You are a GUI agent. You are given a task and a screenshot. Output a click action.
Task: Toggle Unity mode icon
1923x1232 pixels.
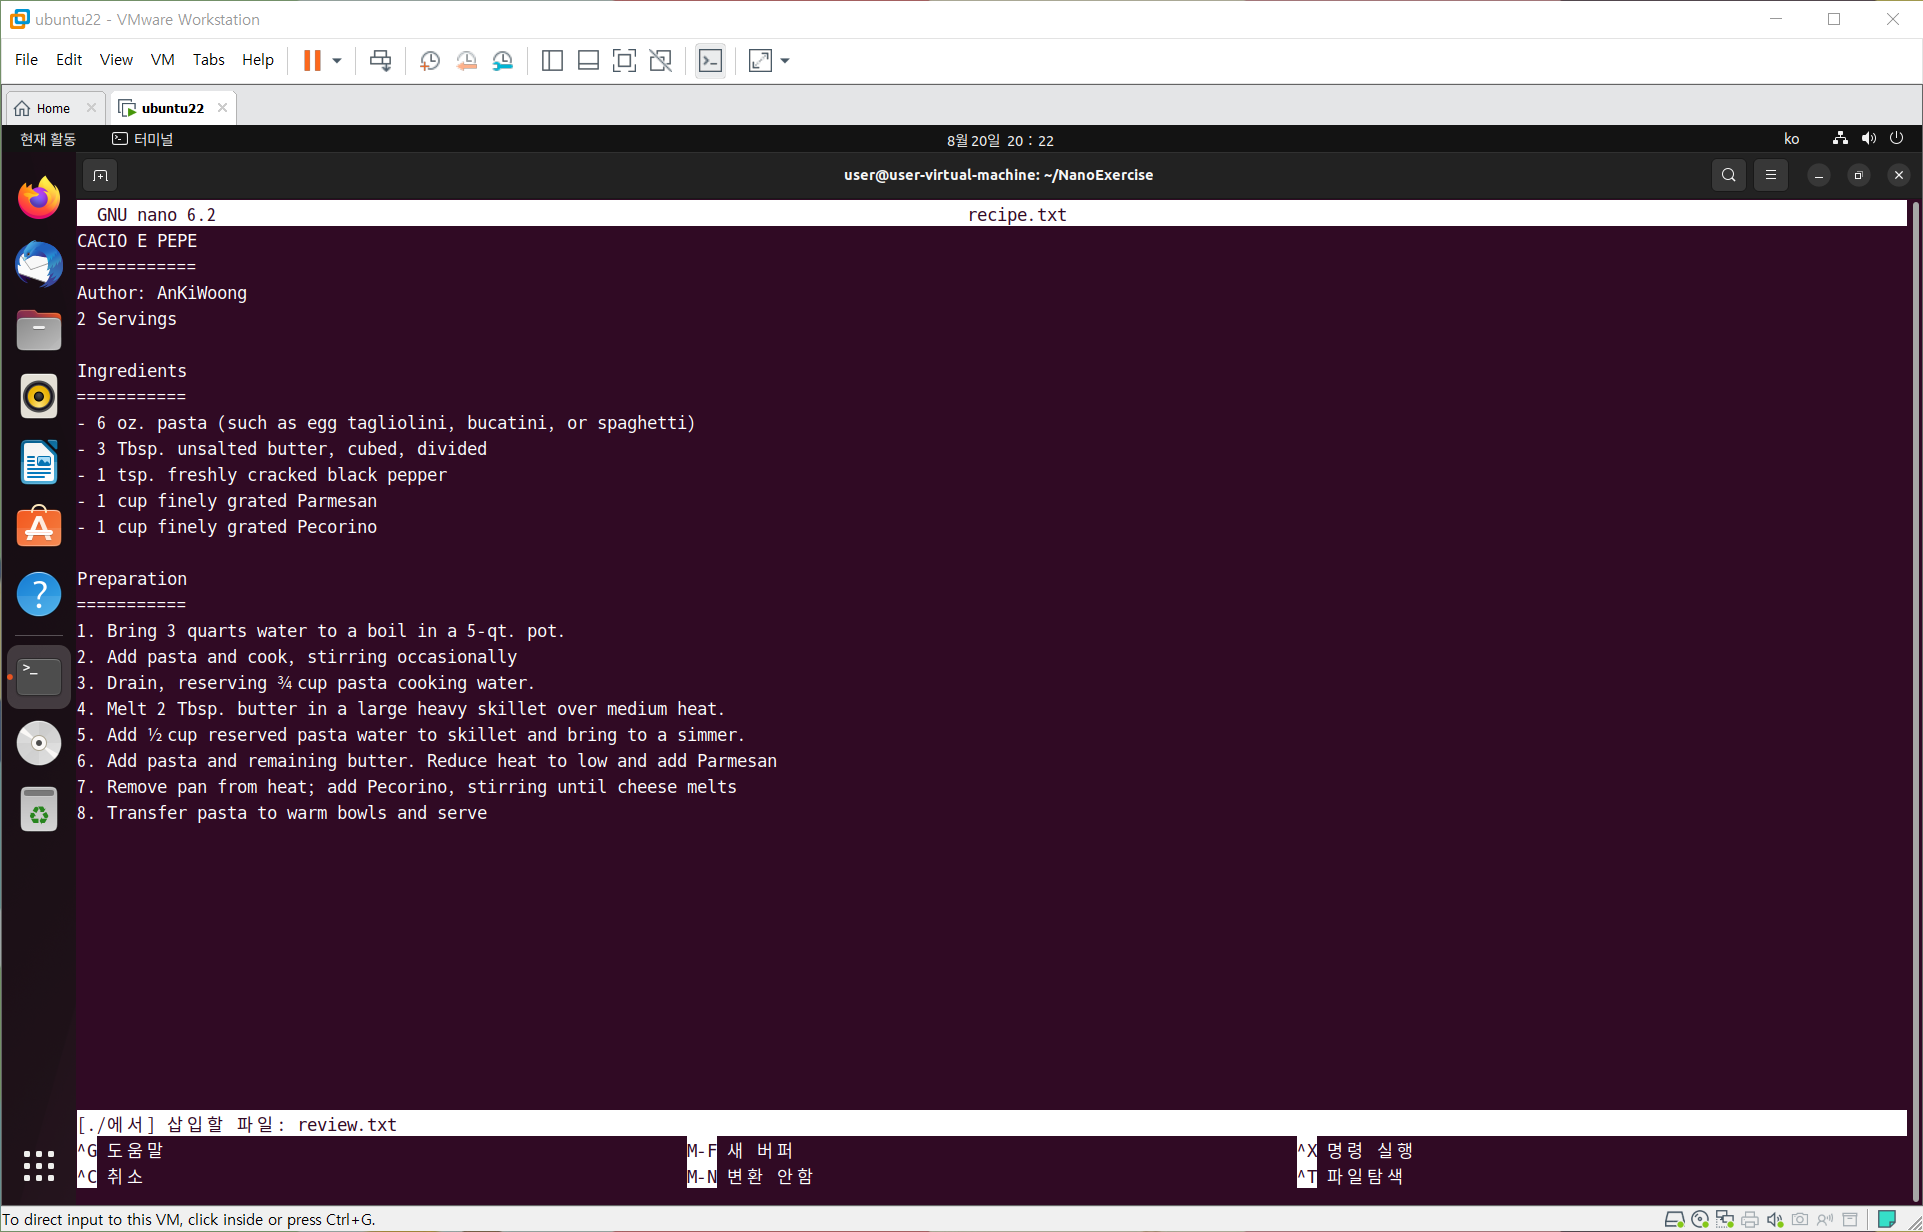pyautogui.click(x=660, y=61)
